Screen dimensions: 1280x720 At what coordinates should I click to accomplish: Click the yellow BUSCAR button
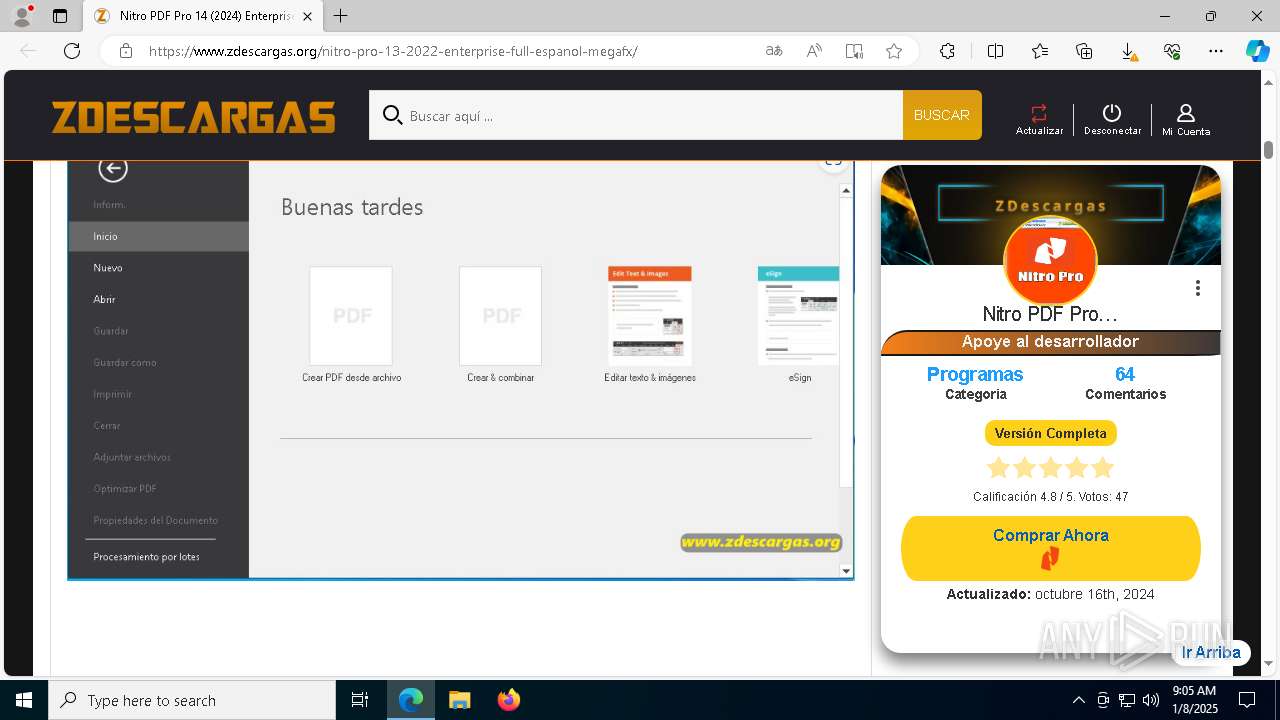(942, 115)
